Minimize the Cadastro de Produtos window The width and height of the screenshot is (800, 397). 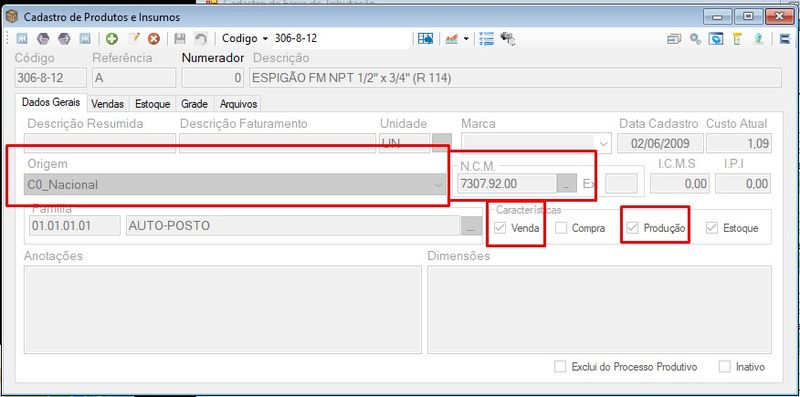(718, 17)
